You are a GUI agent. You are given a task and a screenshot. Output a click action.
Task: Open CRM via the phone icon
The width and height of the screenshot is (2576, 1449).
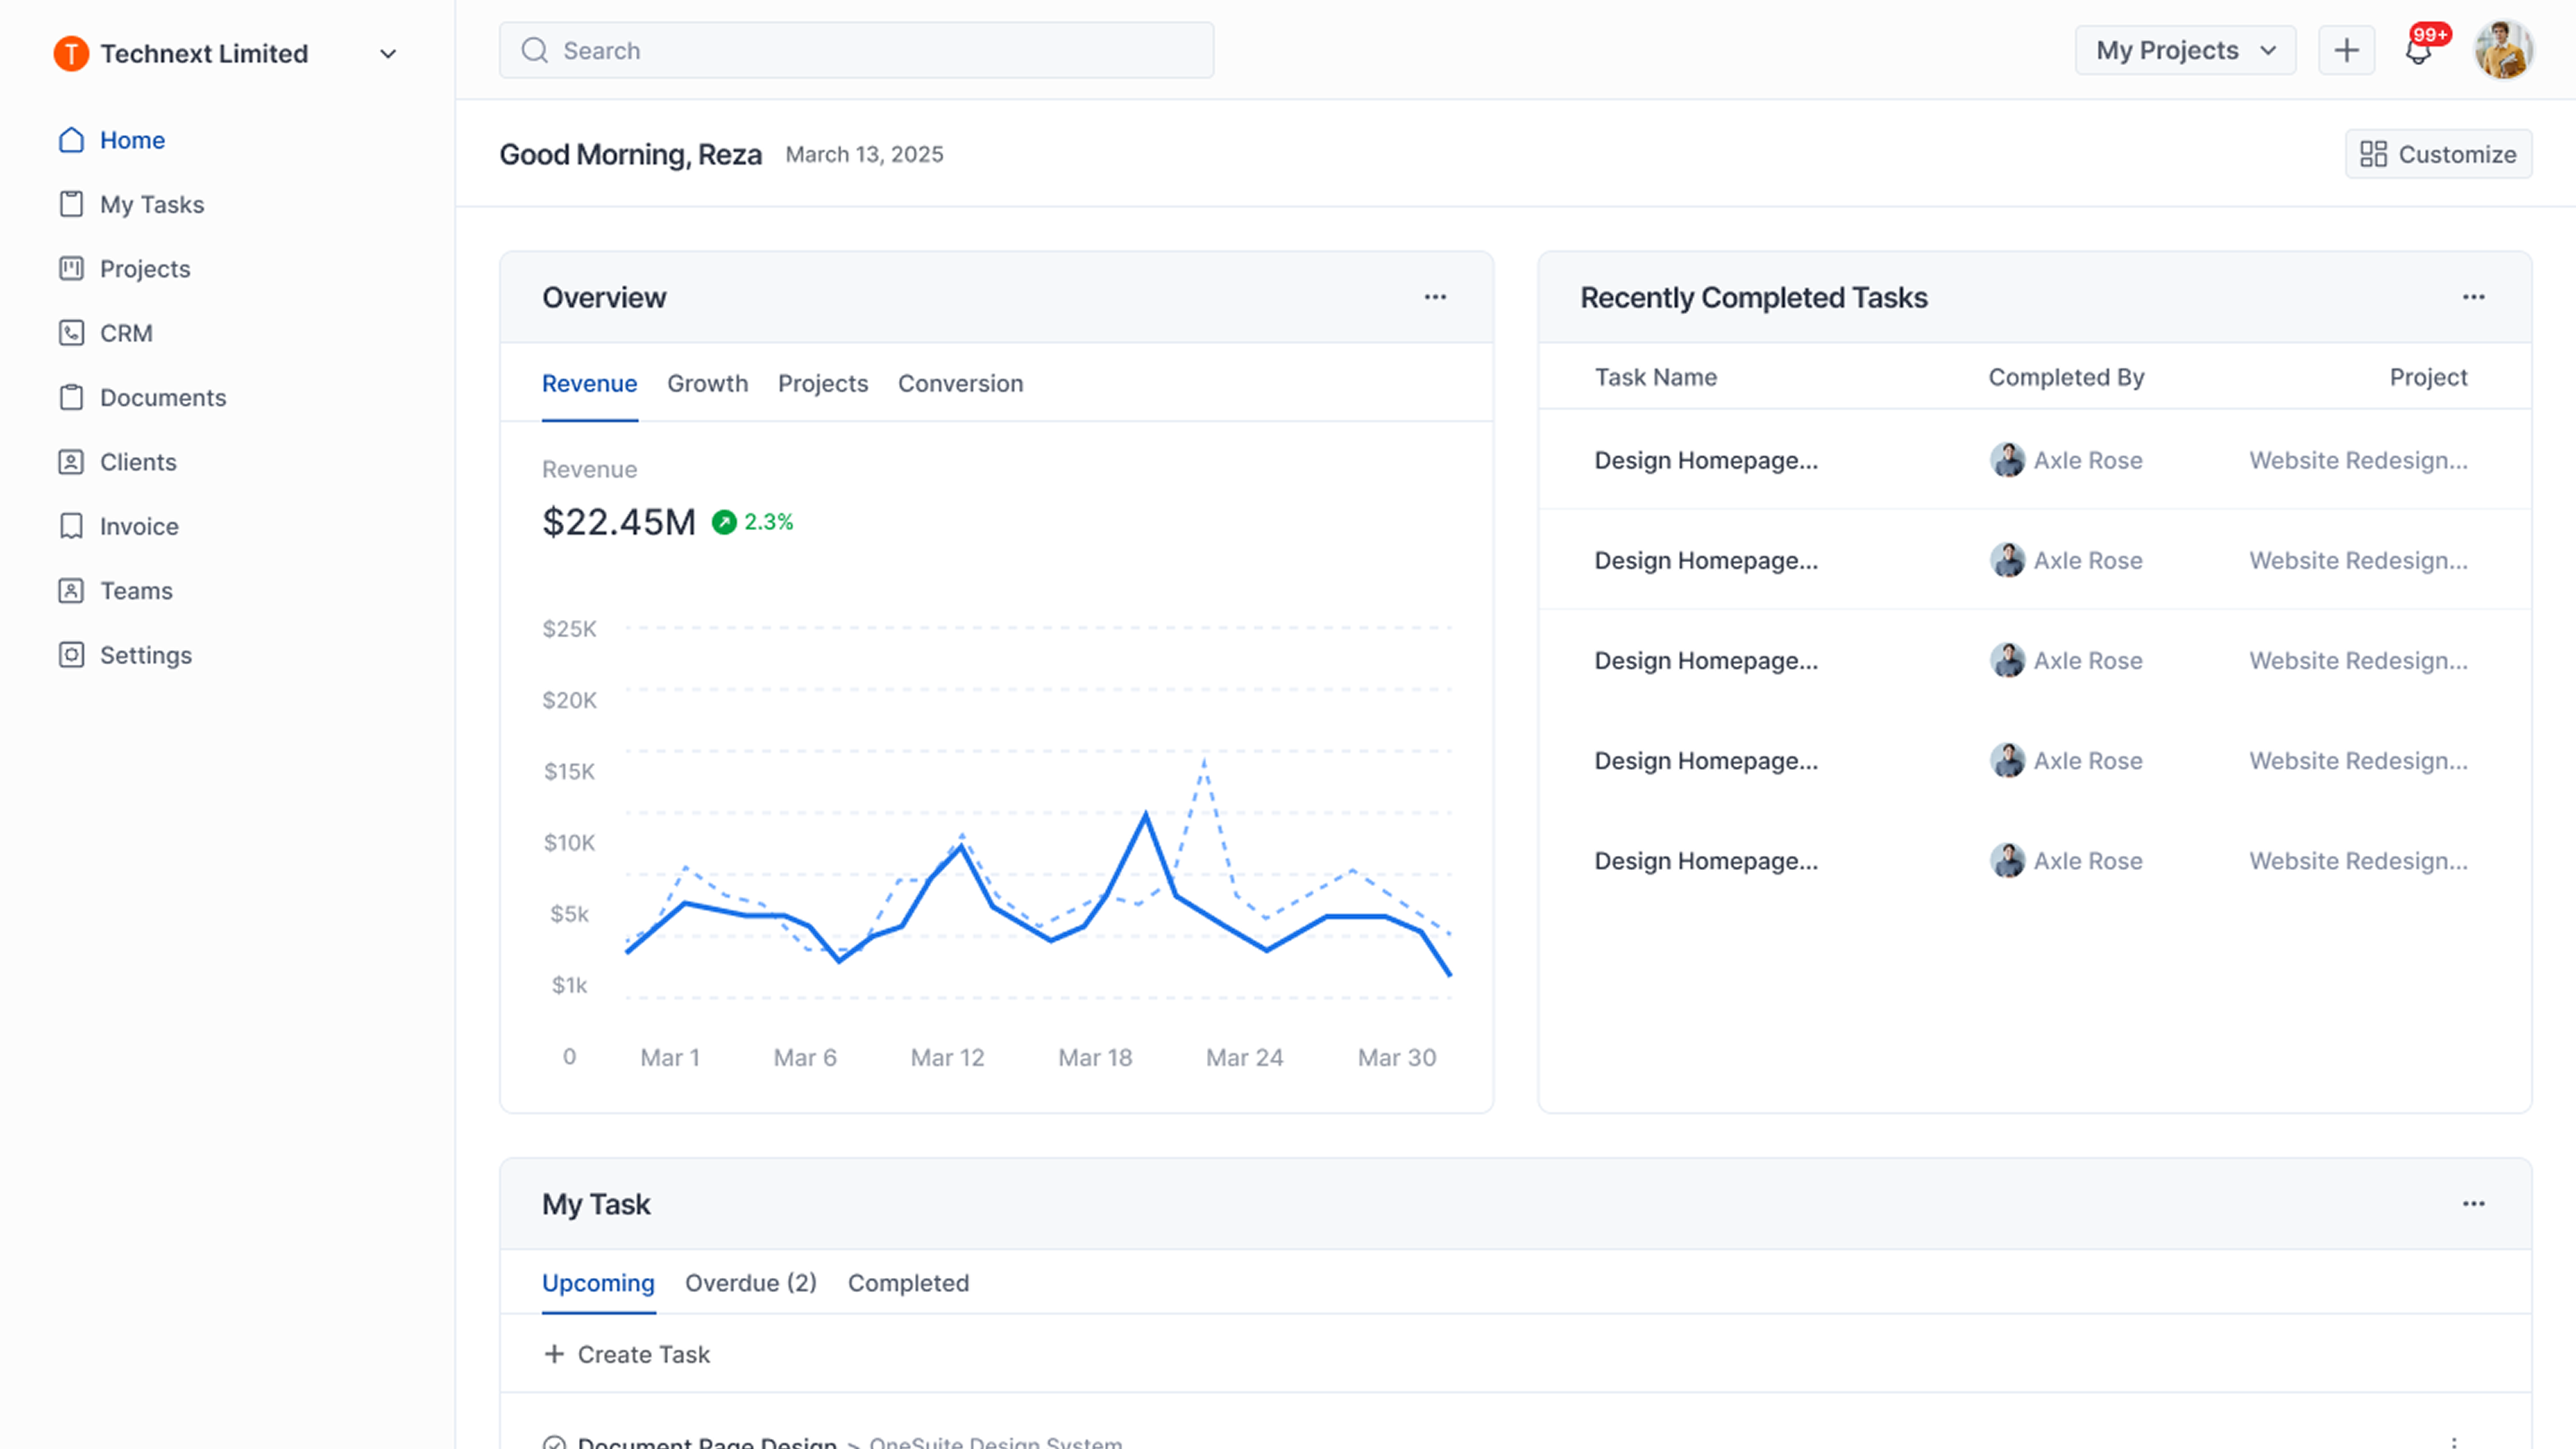coord(71,333)
